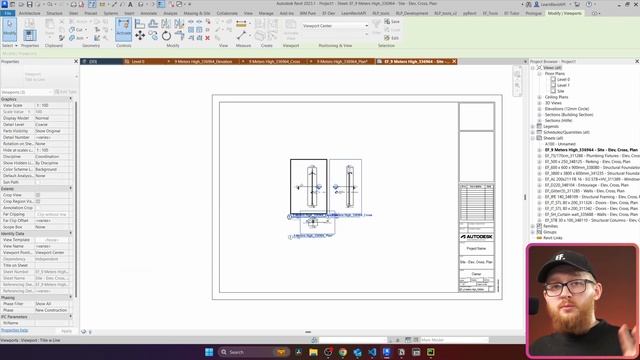This screenshot has height=360, width=640.
Task: Select Level 0 floor plan in Project Browser
Action: [x=563, y=80]
